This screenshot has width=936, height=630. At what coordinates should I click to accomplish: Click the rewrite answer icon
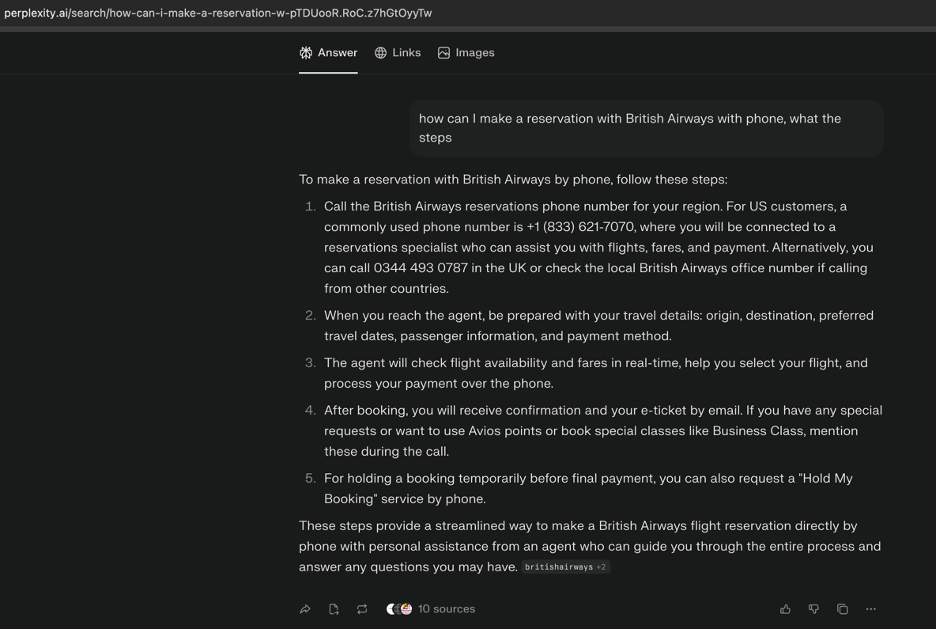click(362, 609)
